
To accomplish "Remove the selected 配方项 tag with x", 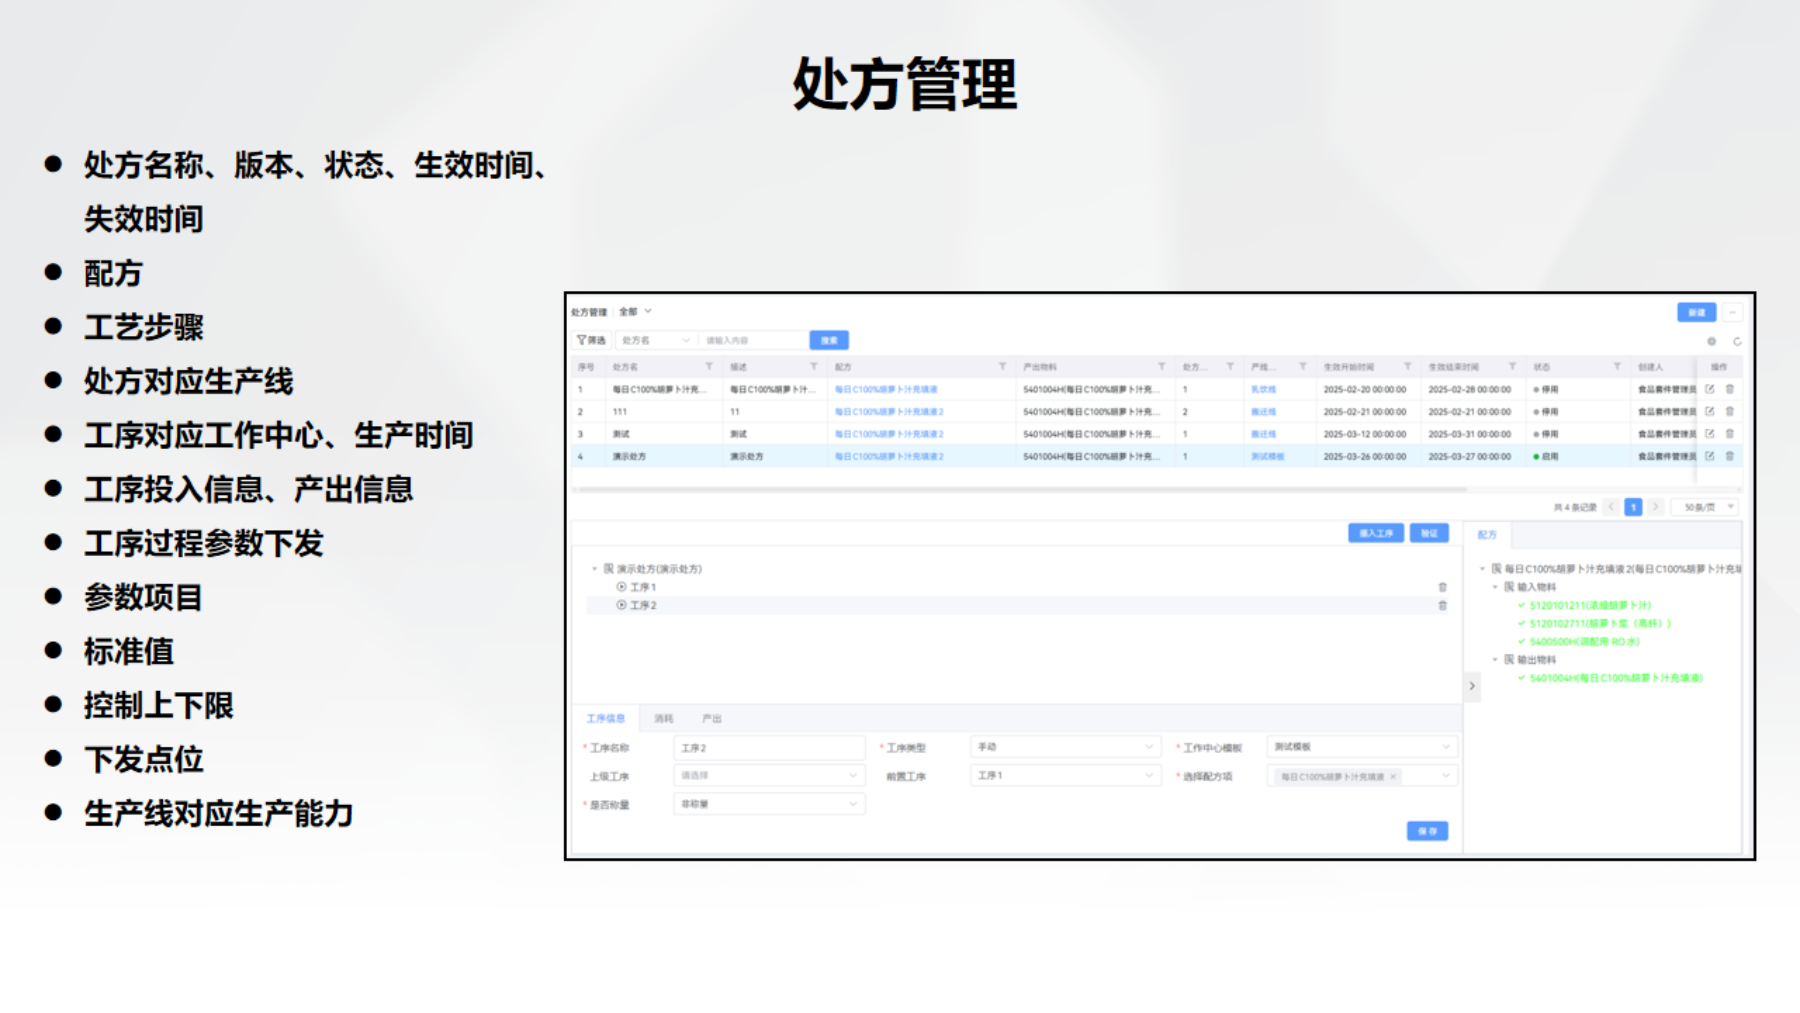I will [x=1393, y=777].
